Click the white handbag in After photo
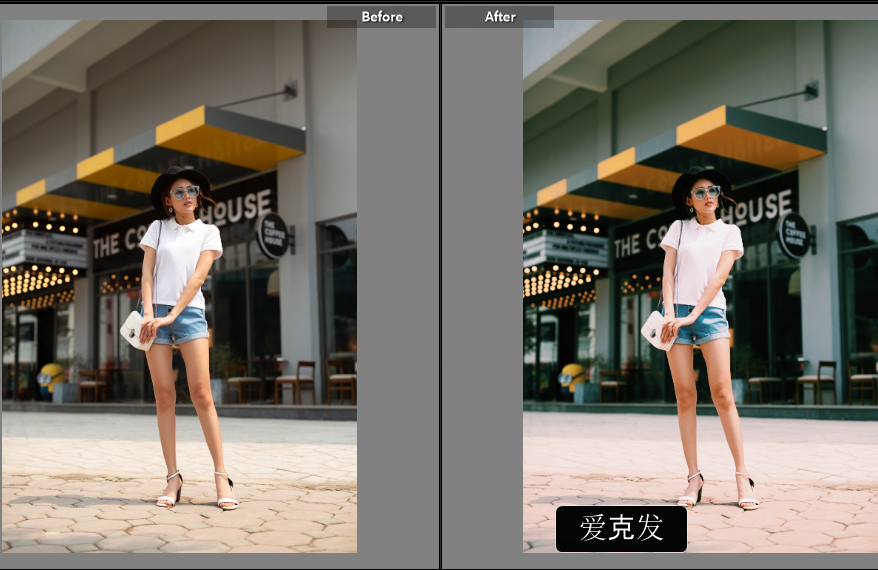This screenshot has width=878, height=570. tap(655, 329)
